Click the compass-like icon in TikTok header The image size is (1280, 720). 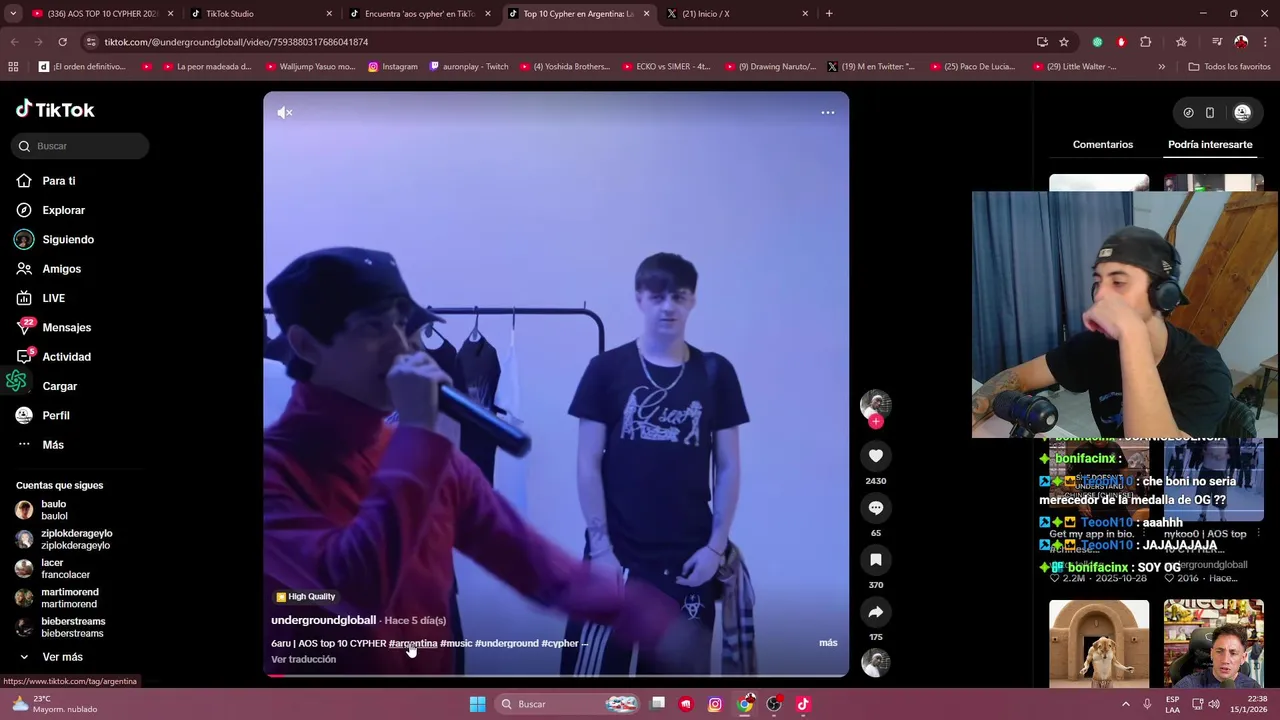(x=1188, y=113)
